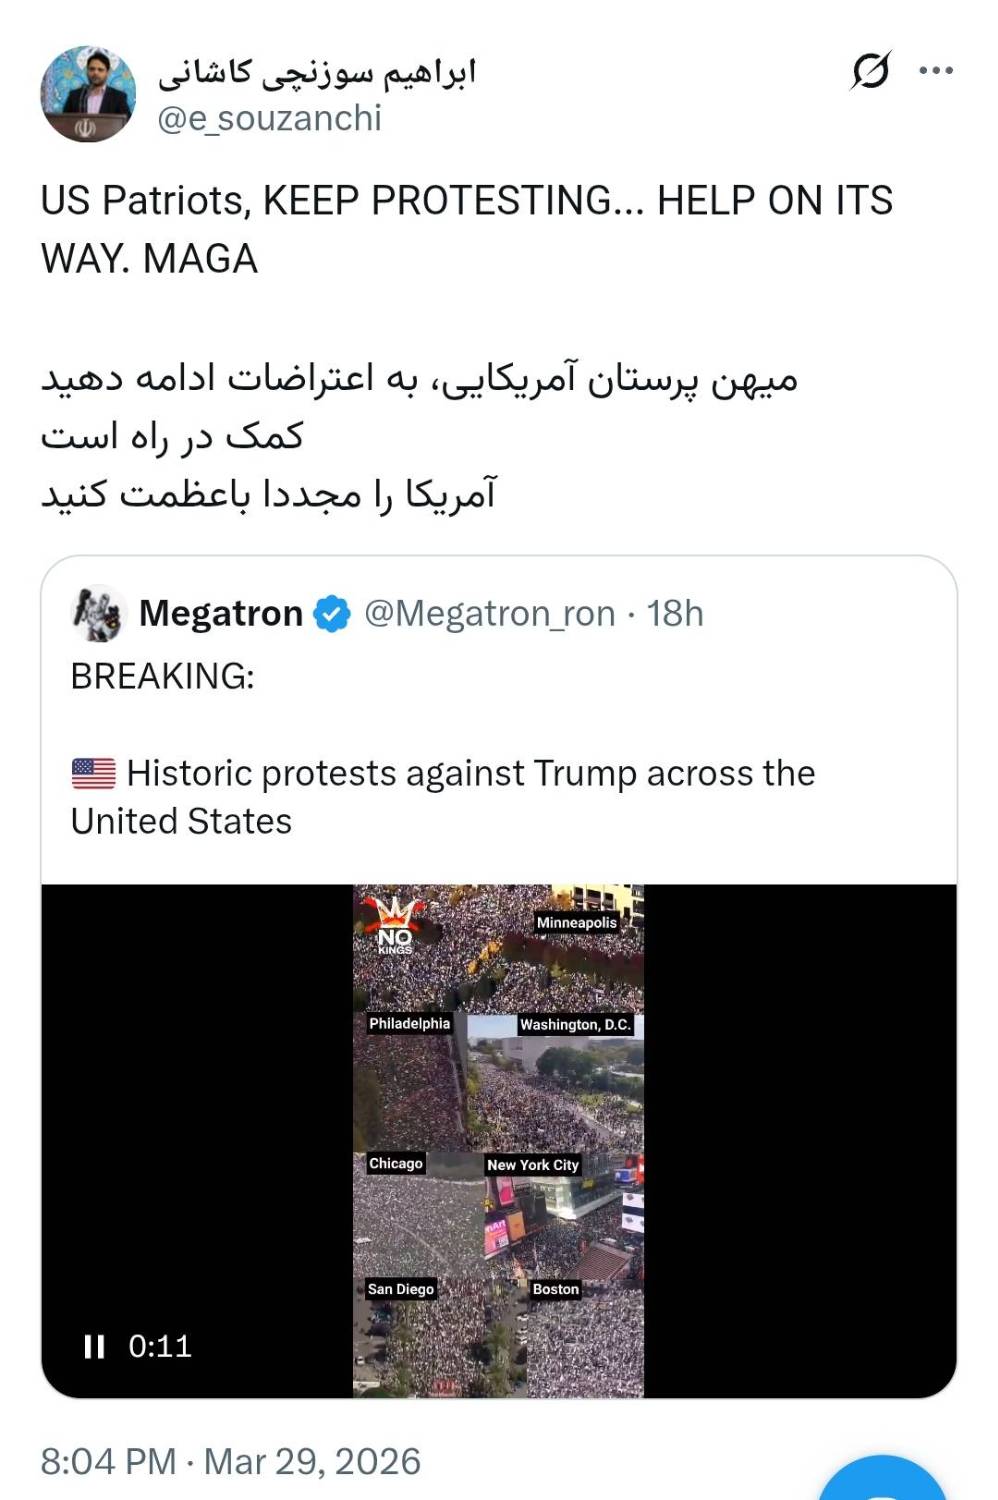The height and width of the screenshot is (1500, 998).
Task: Open the Grok slash-circle icon
Action: pyautogui.click(x=869, y=70)
